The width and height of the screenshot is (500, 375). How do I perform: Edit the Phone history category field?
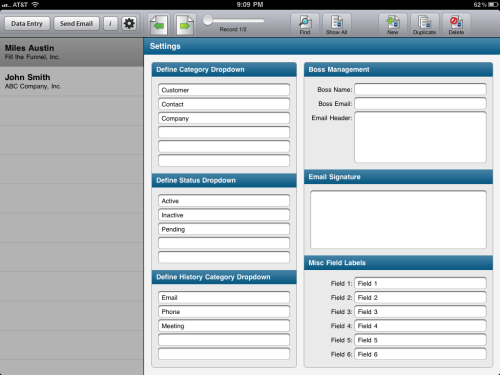(x=224, y=312)
